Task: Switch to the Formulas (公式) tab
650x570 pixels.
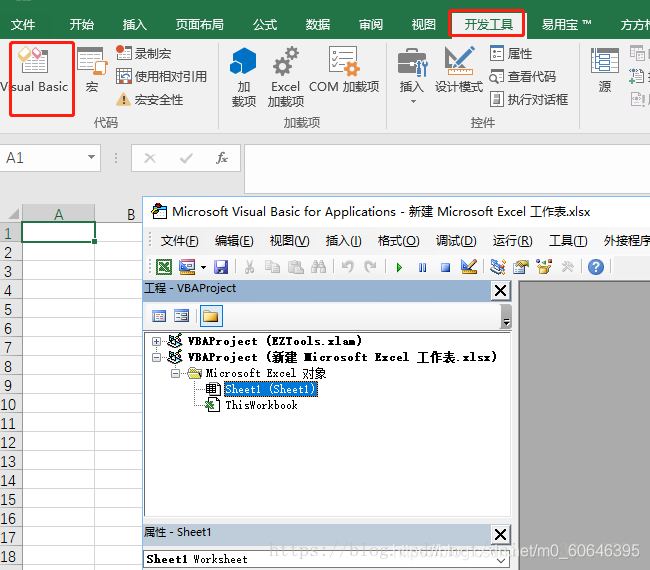Action: [x=265, y=24]
